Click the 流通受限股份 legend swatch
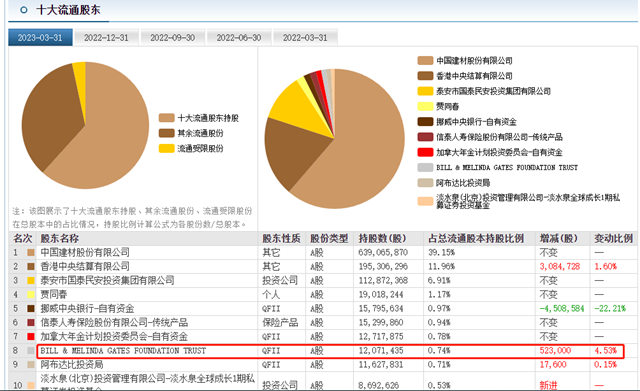 [167, 148]
